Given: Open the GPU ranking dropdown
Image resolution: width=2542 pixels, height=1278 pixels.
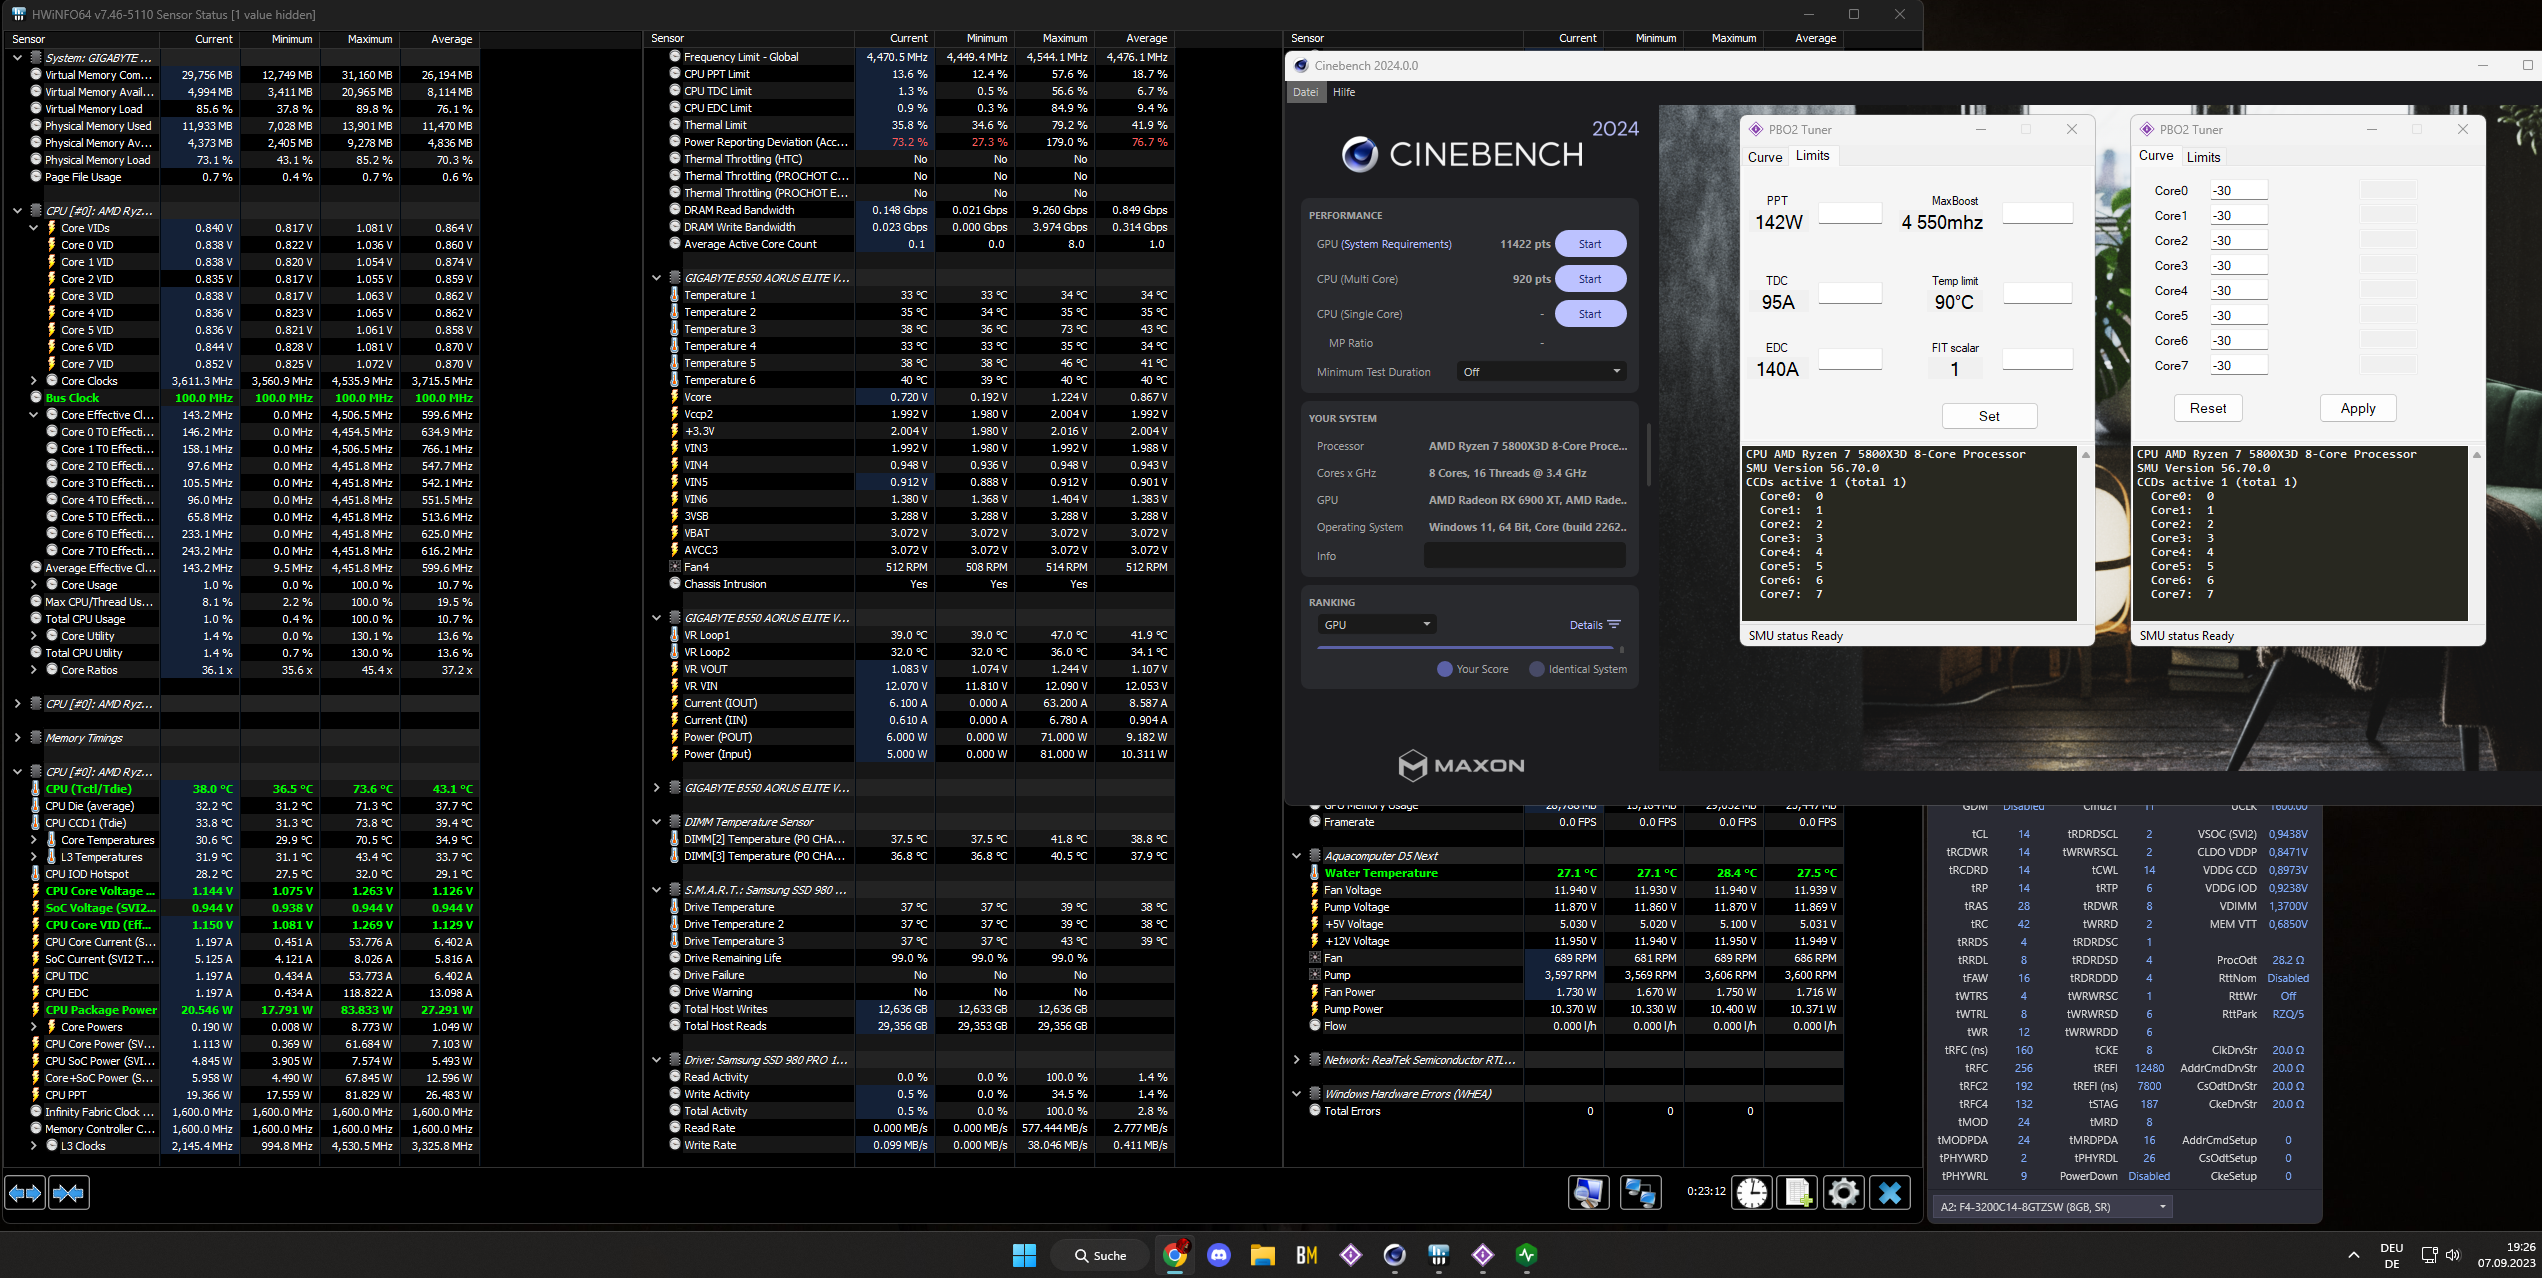Looking at the screenshot, I should pyautogui.click(x=1377, y=625).
